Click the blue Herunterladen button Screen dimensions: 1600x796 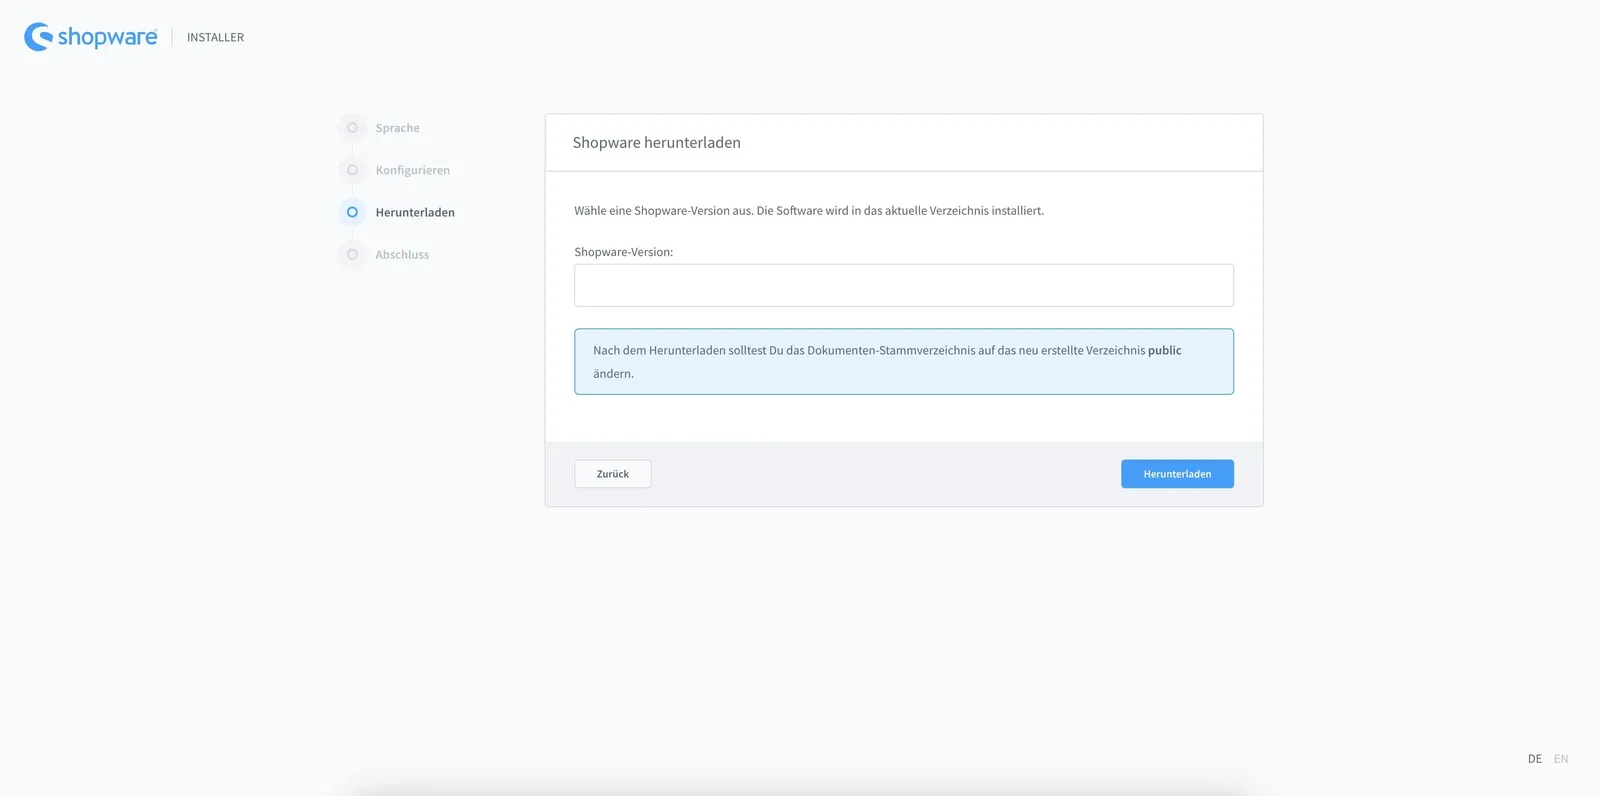pos(1177,474)
